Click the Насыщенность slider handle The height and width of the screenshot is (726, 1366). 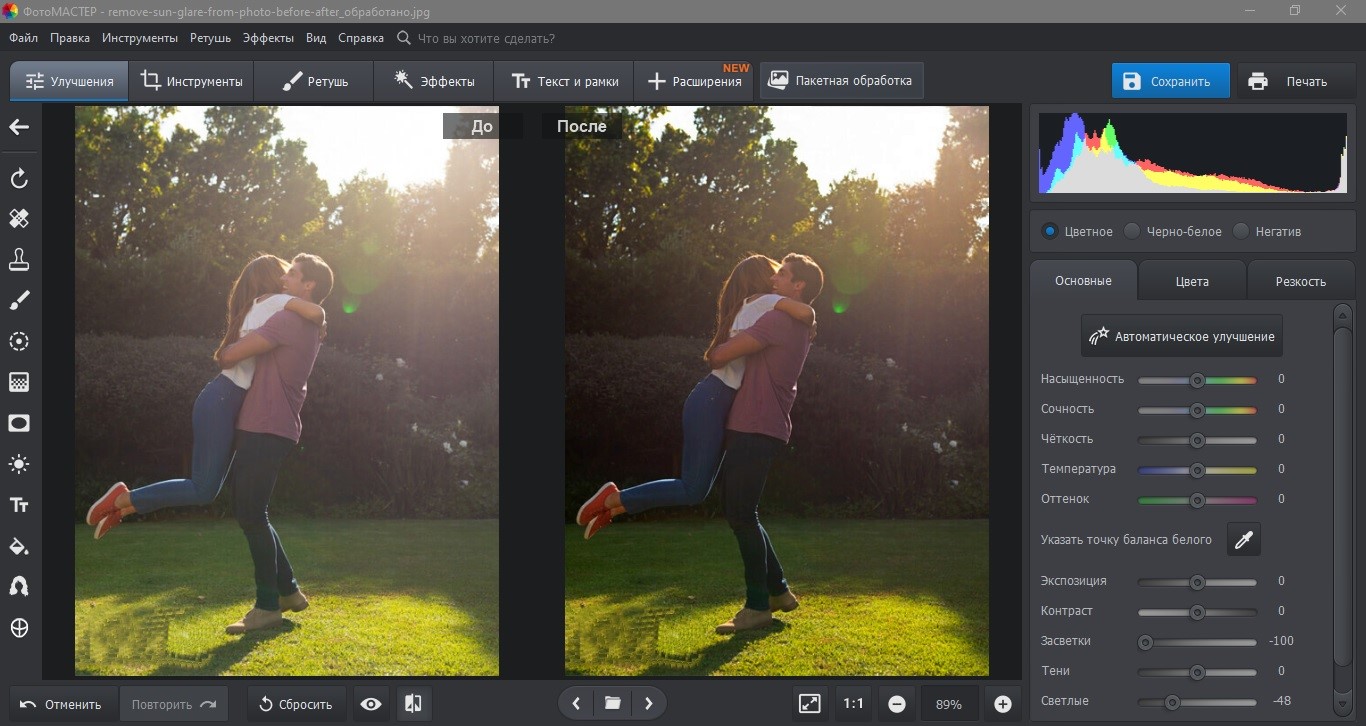click(1197, 380)
